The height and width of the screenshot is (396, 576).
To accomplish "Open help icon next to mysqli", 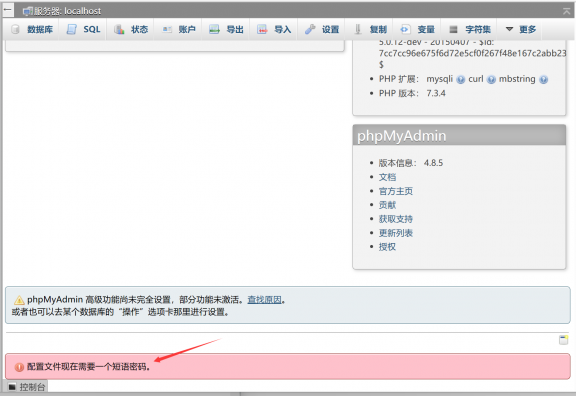I will (x=461, y=80).
